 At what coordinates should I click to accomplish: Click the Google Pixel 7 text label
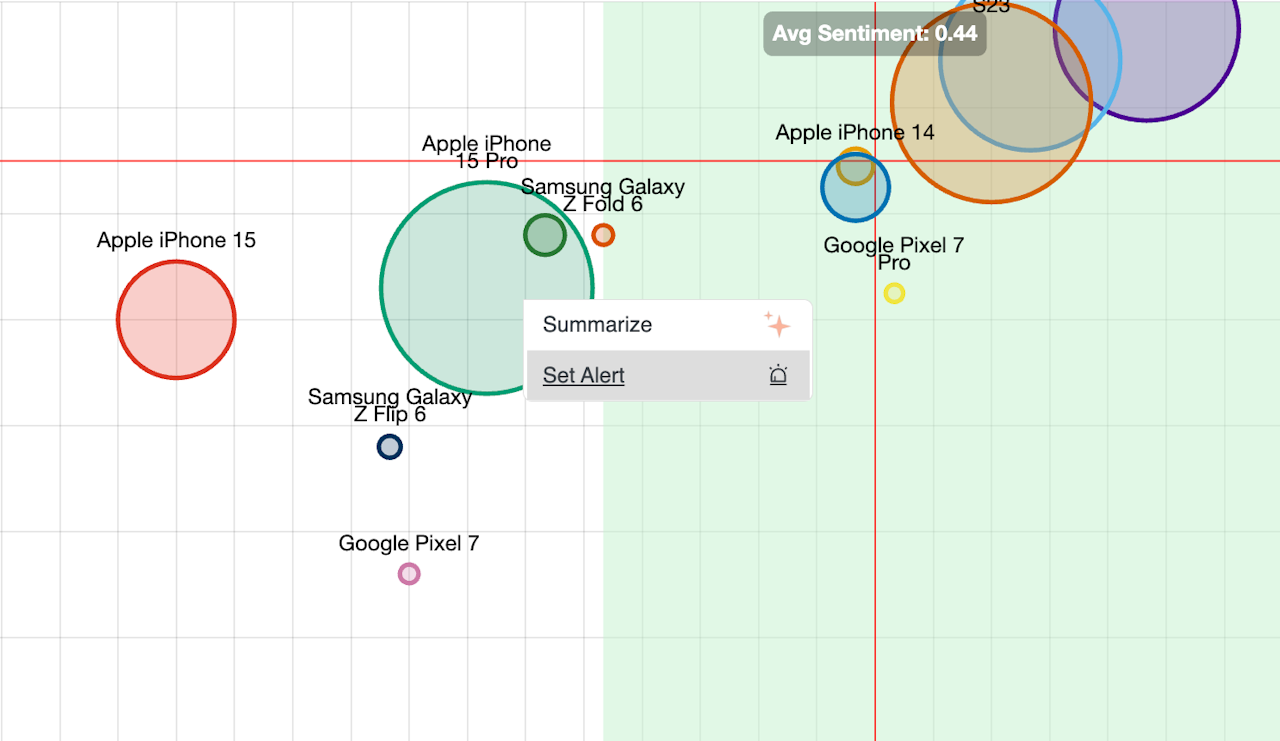[409, 544]
